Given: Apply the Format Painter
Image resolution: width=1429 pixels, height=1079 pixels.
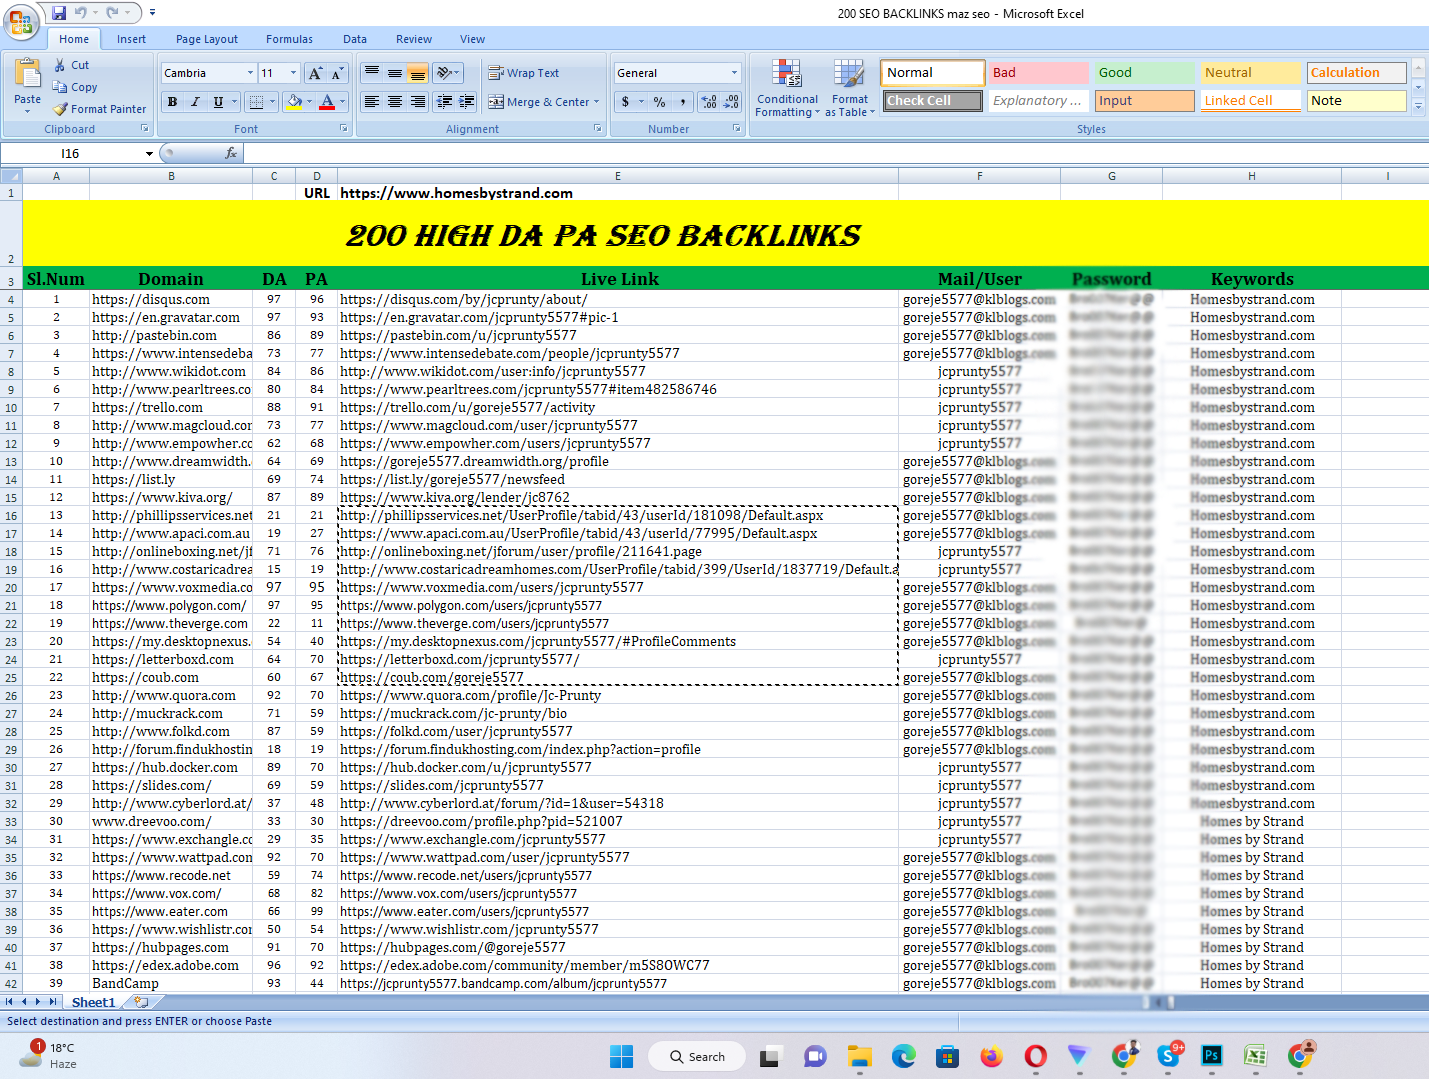Looking at the screenshot, I should click(99, 108).
